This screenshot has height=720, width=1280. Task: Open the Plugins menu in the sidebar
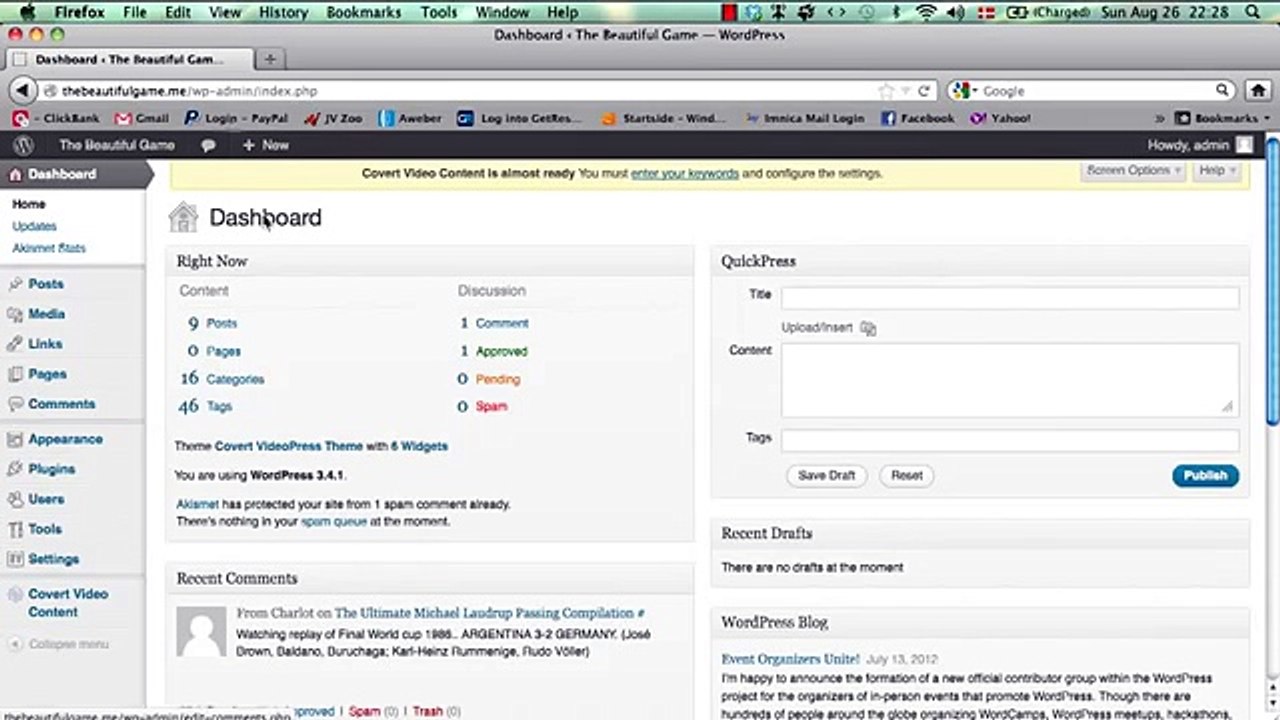(51, 469)
